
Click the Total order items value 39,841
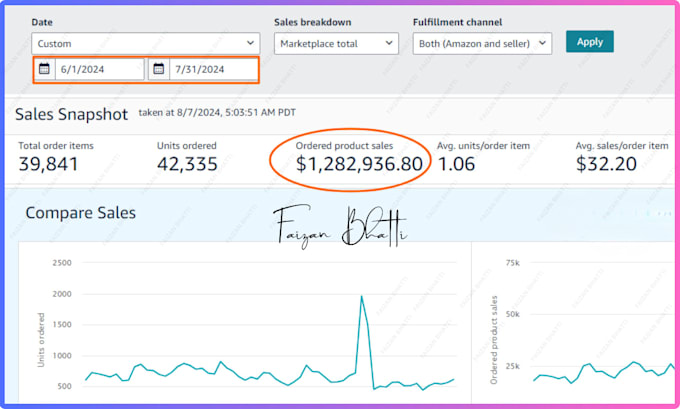tap(49, 164)
